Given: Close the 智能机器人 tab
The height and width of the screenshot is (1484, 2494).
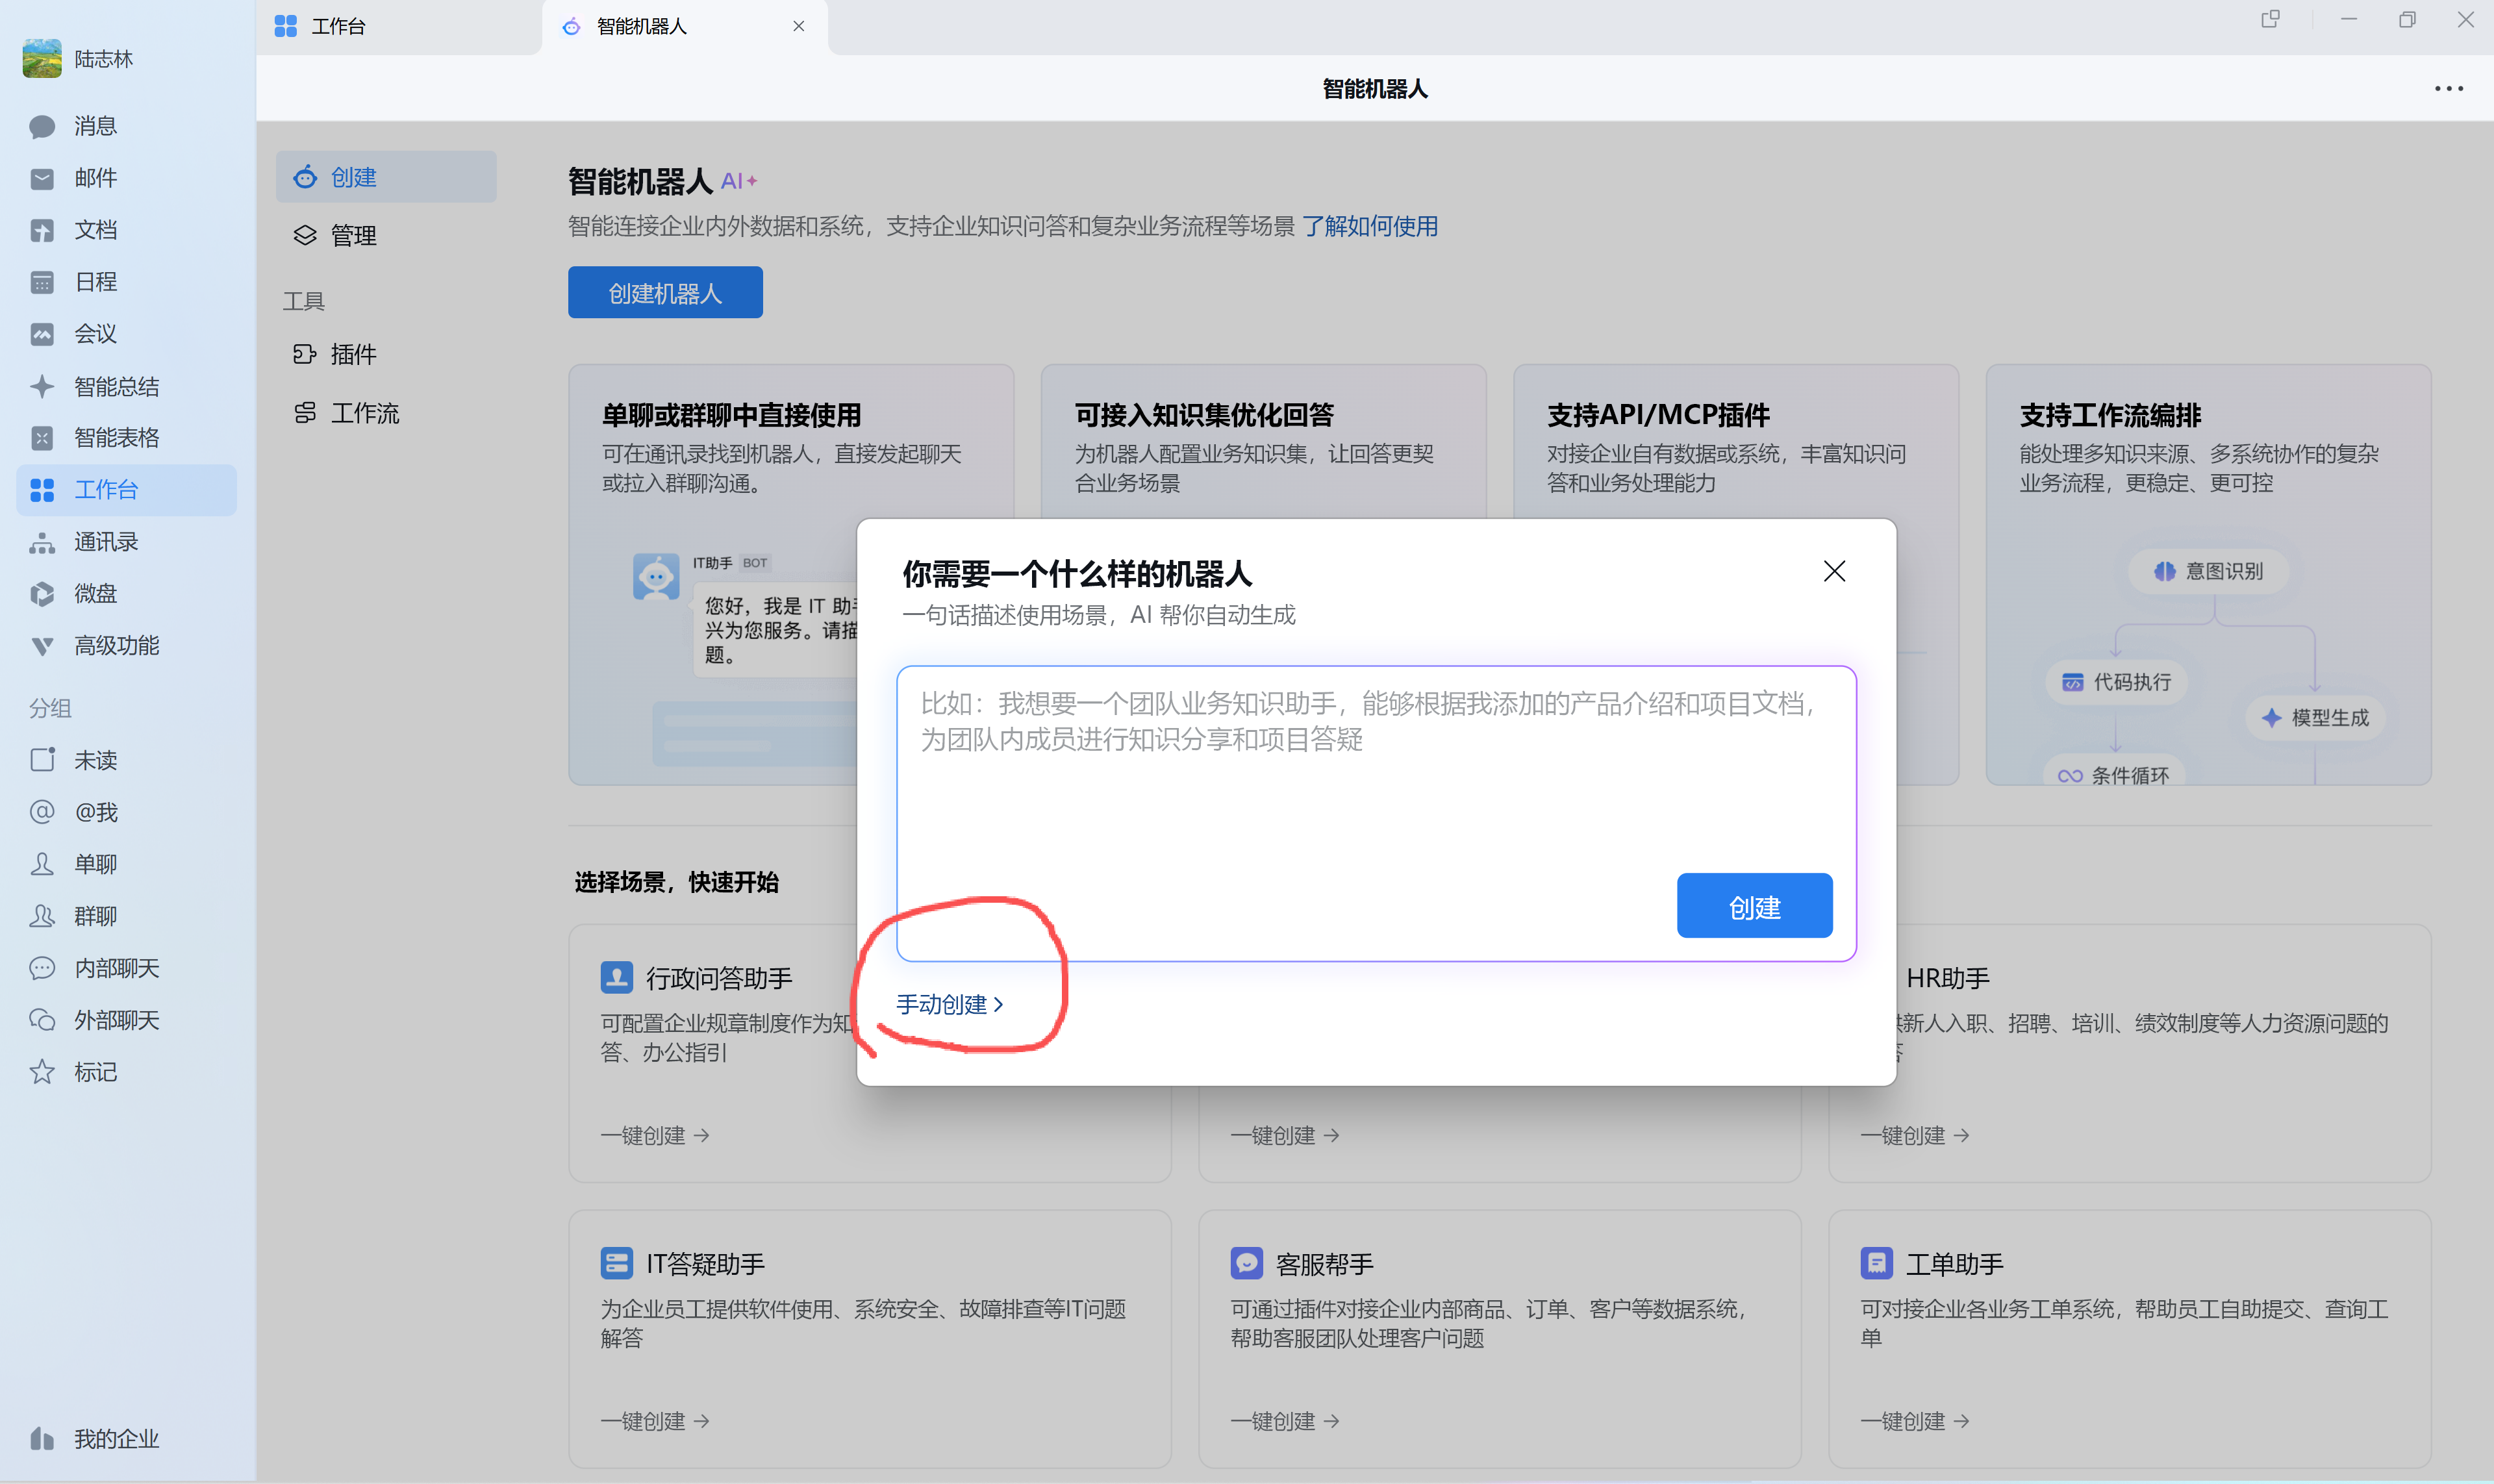Looking at the screenshot, I should click(x=799, y=27).
